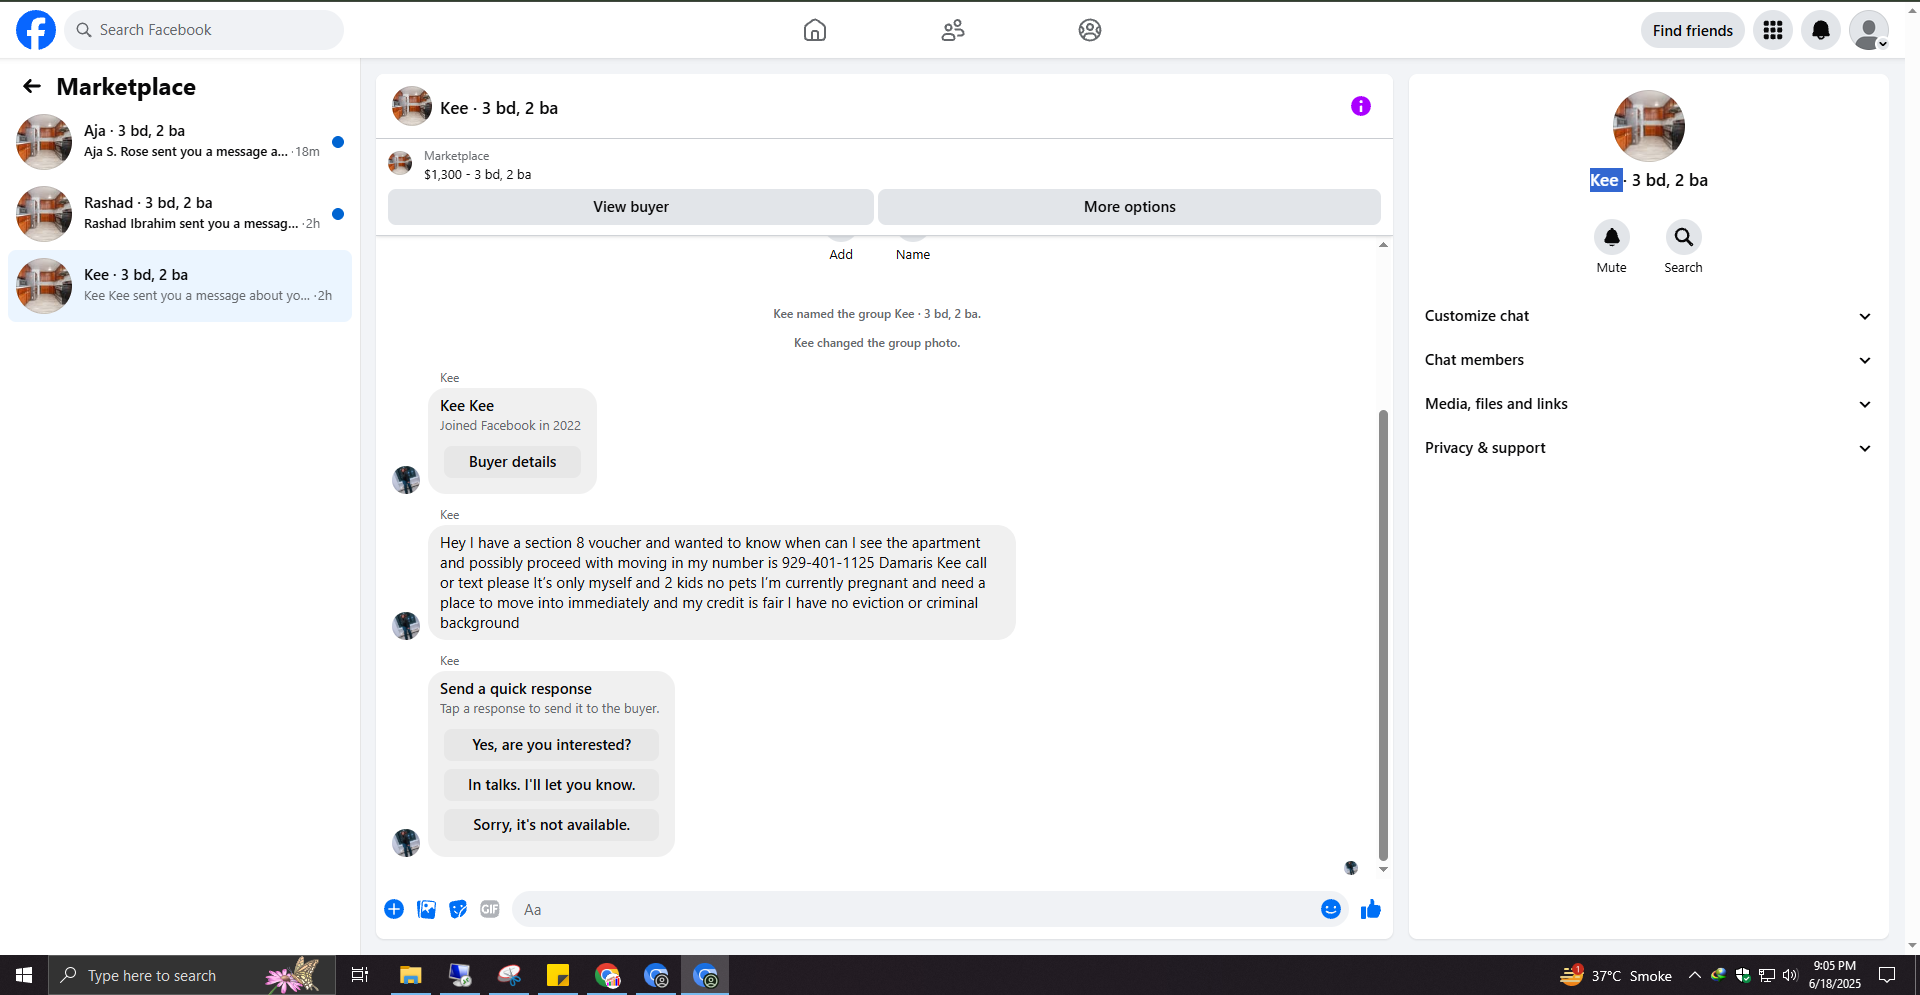Click the chat scroll down arrow
This screenshot has width=1920, height=995.
tap(1383, 870)
